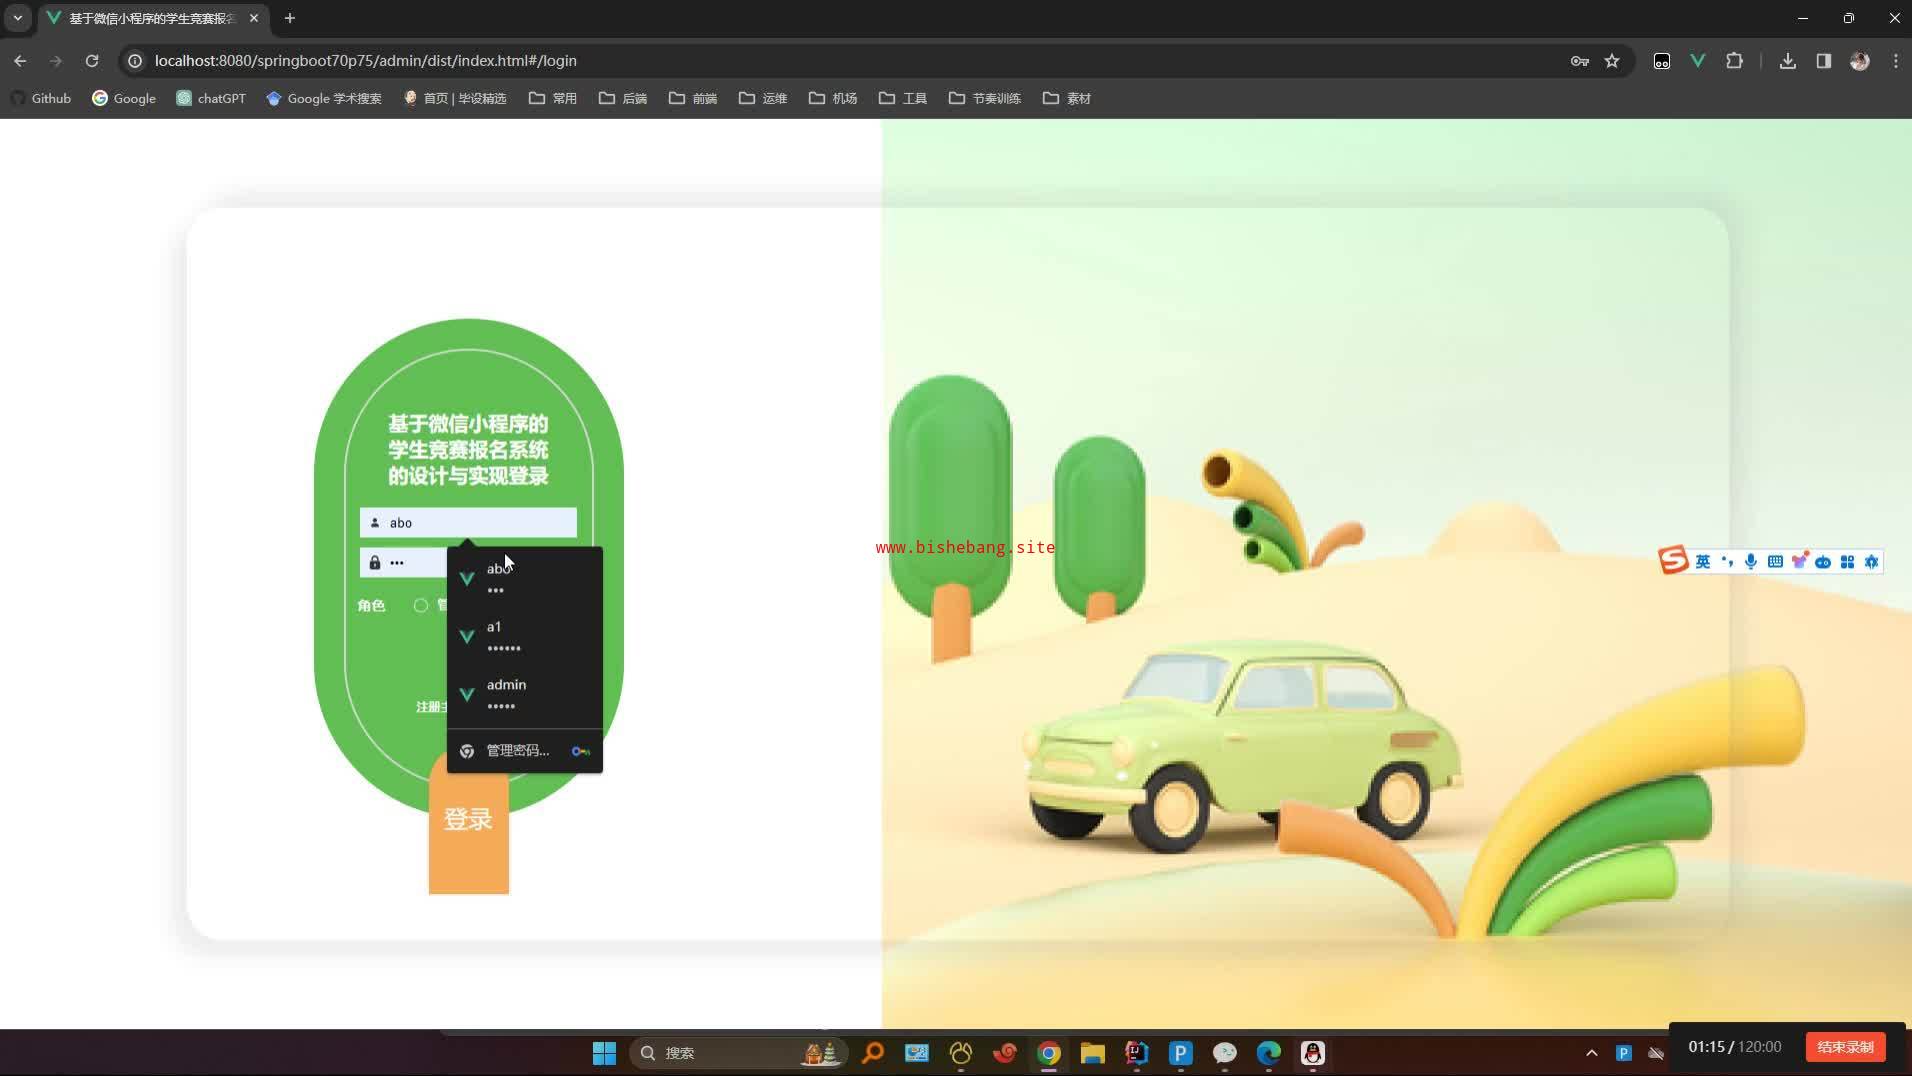Click the Sogou input method logo

pos(1673,561)
